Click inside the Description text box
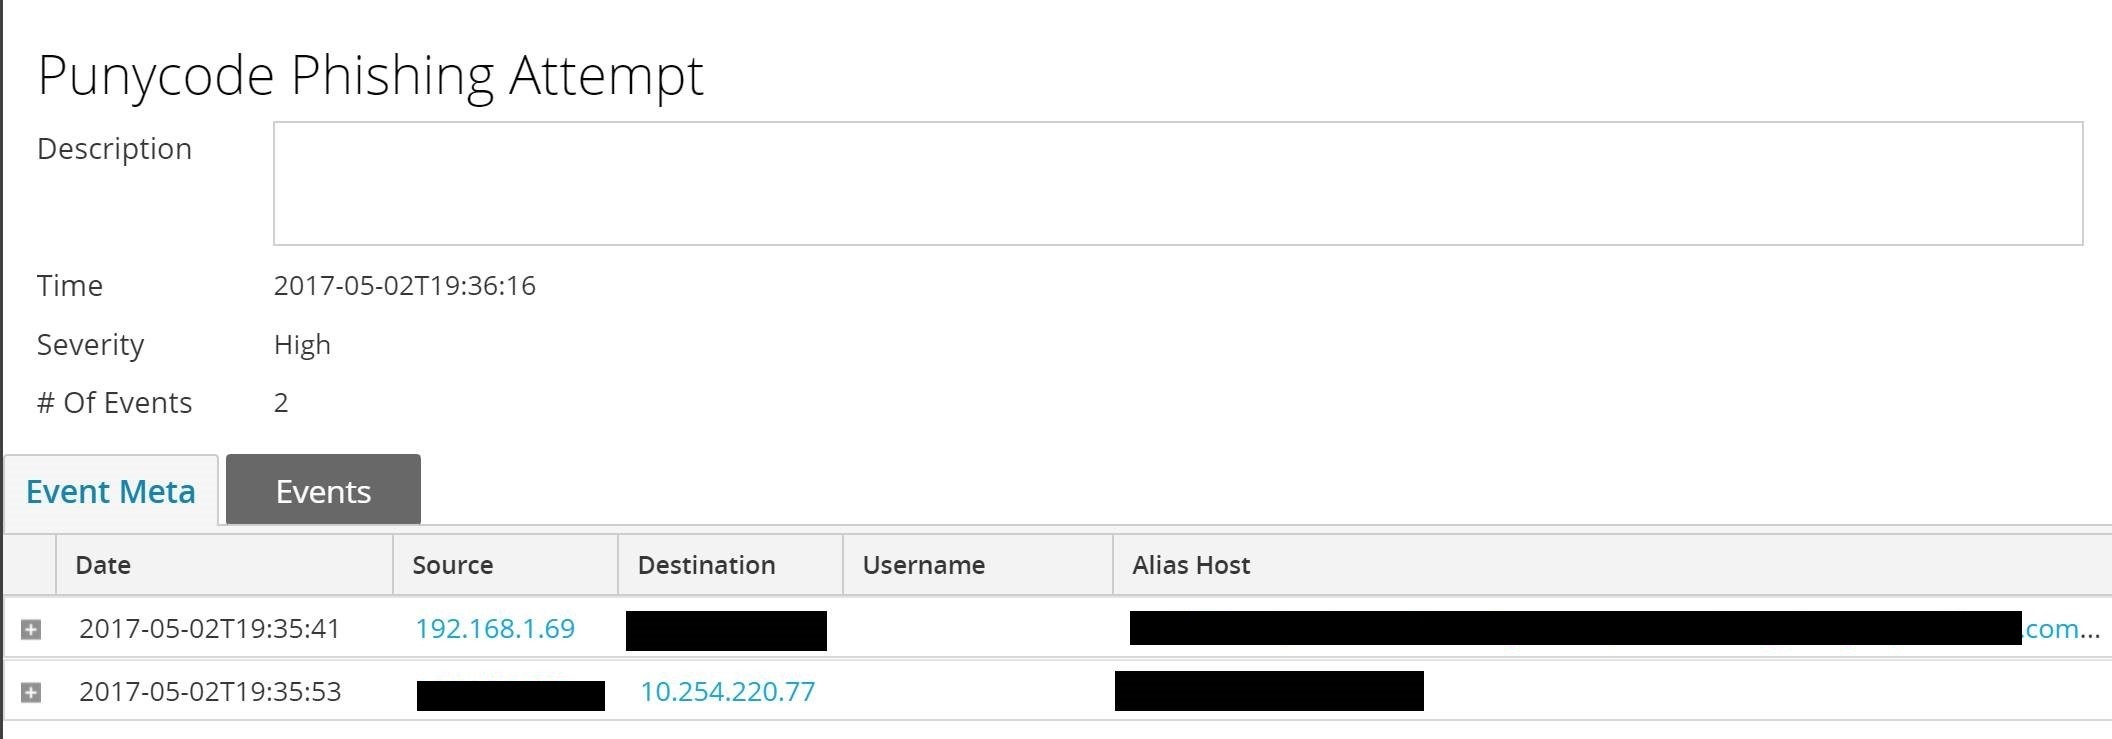The width and height of the screenshot is (2112, 739). tap(1177, 184)
